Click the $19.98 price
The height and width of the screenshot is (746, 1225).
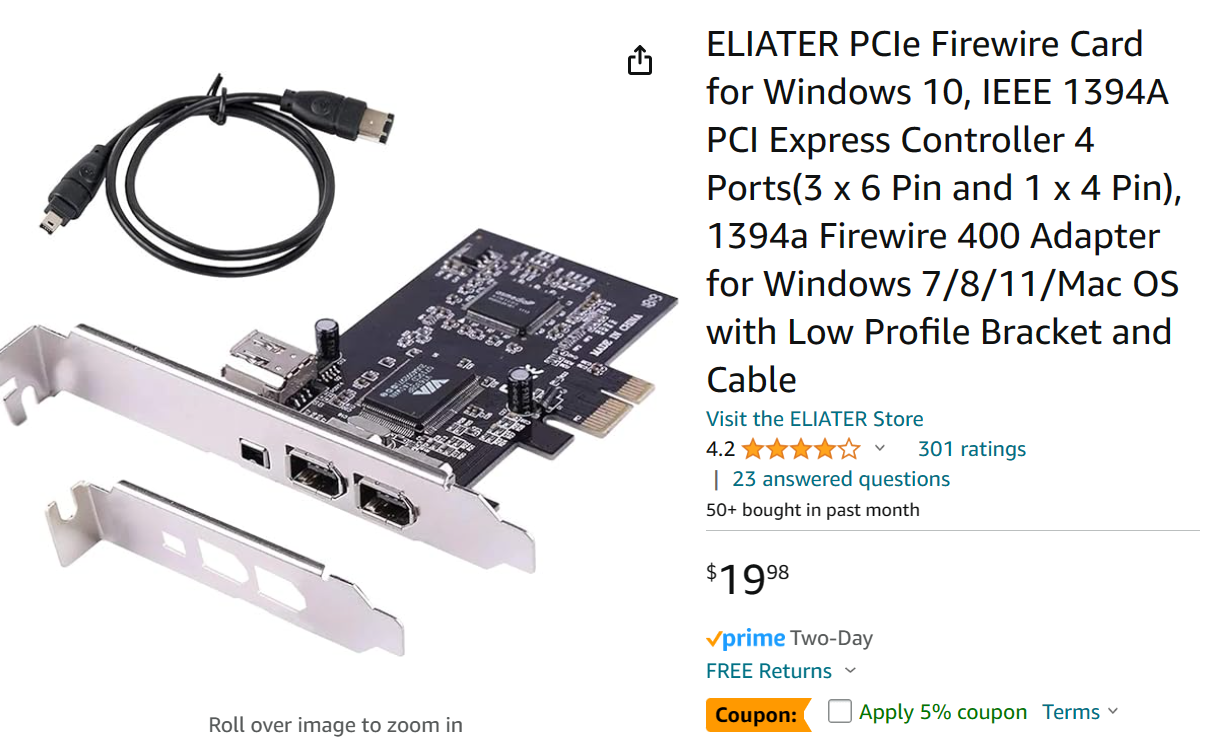(748, 578)
